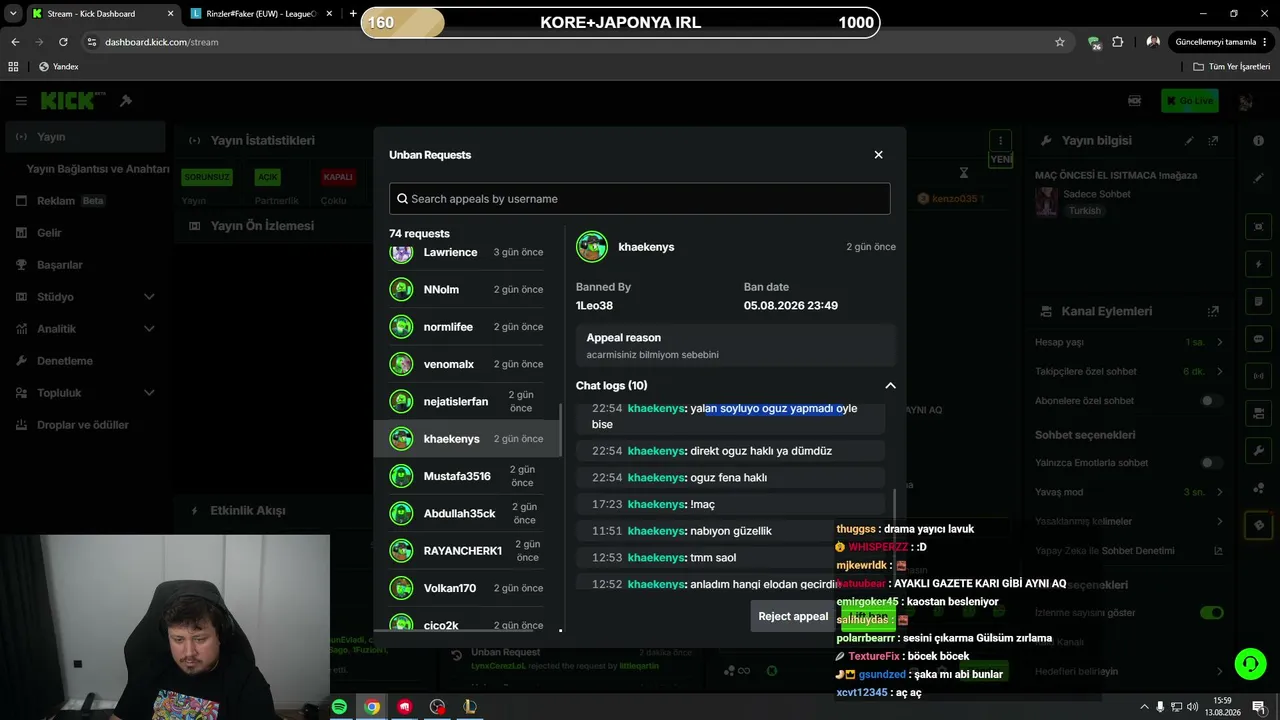Open the green support headset chat button
The width and height of the screenshot is (1280, 720).
[x=1249, y=664]
